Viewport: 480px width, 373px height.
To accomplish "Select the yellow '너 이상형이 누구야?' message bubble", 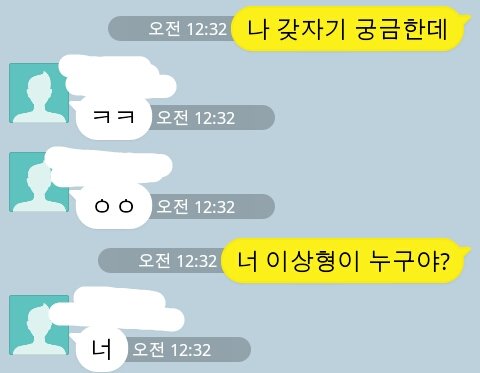I will pyautogui.click(x=344, y=261).
